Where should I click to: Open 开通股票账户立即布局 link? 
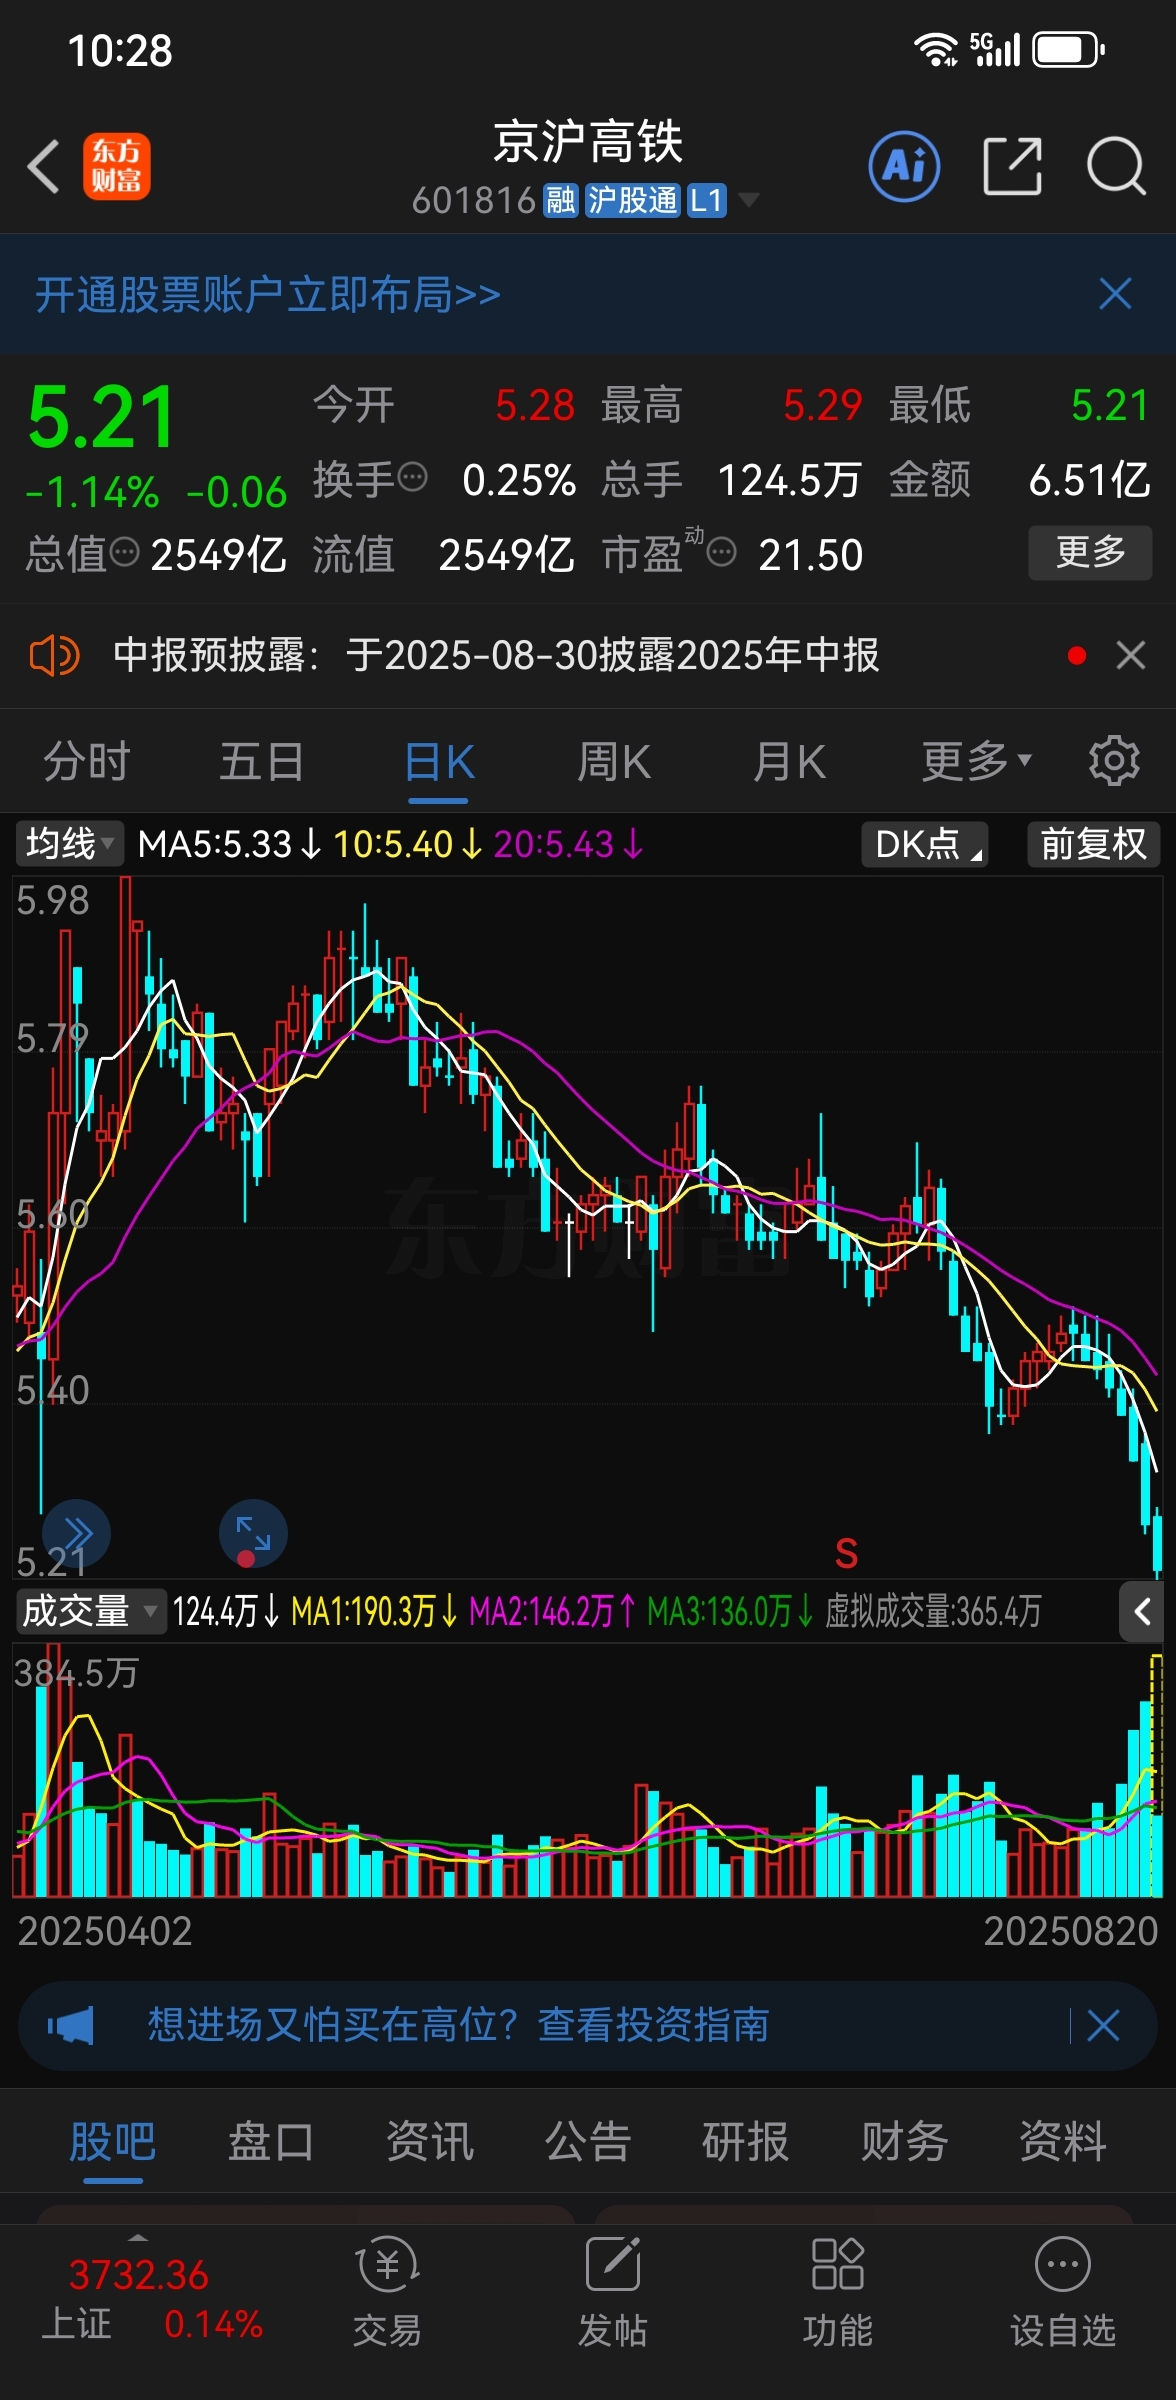[x=268, y=294]
